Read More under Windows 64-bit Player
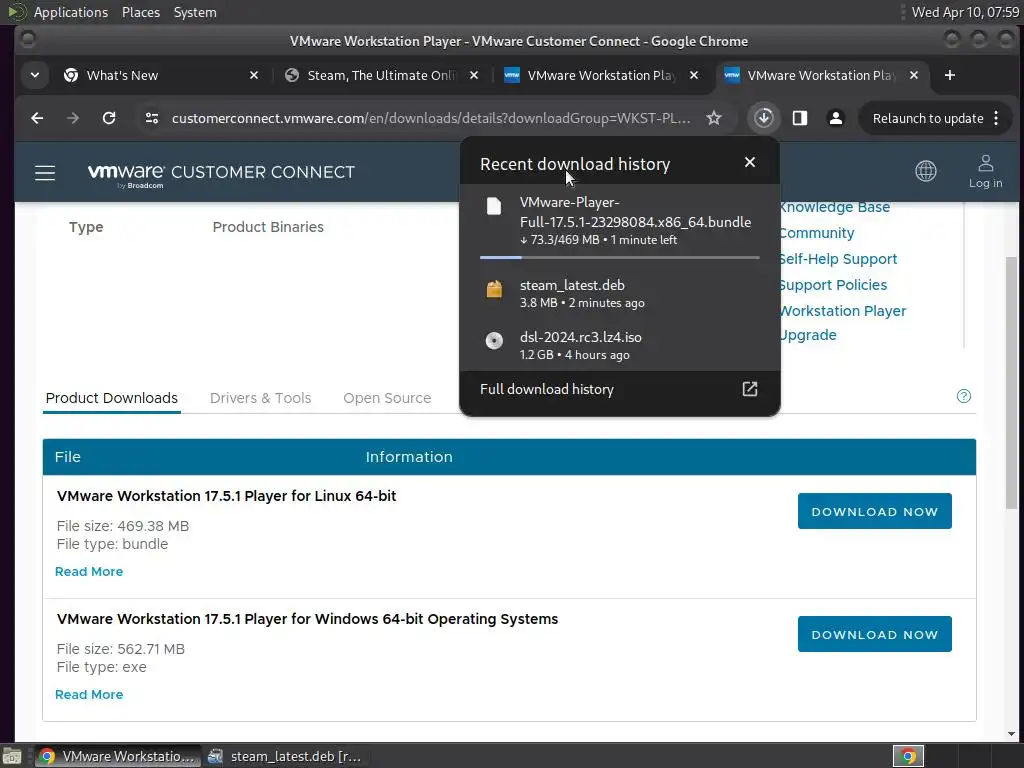The height and width of the screenshot is (768, 1024). click(x=89, y=694)
